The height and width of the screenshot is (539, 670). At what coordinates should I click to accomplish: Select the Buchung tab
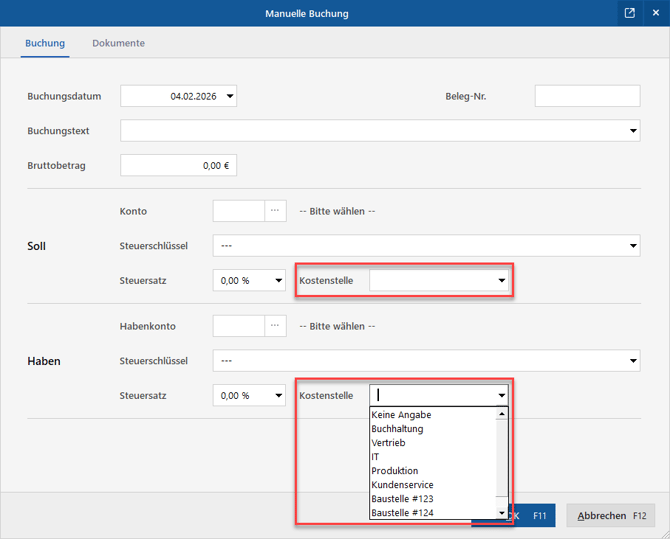pyautogui.click(x=45, y=44)
